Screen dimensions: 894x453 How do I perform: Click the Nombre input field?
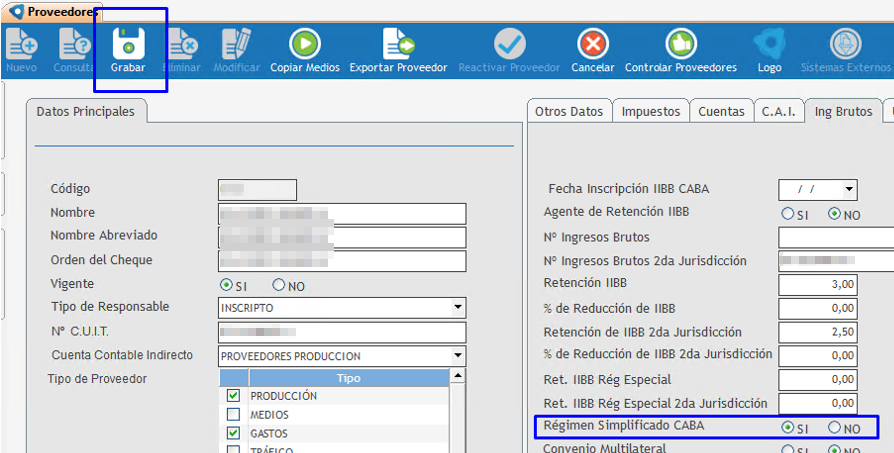342,214
